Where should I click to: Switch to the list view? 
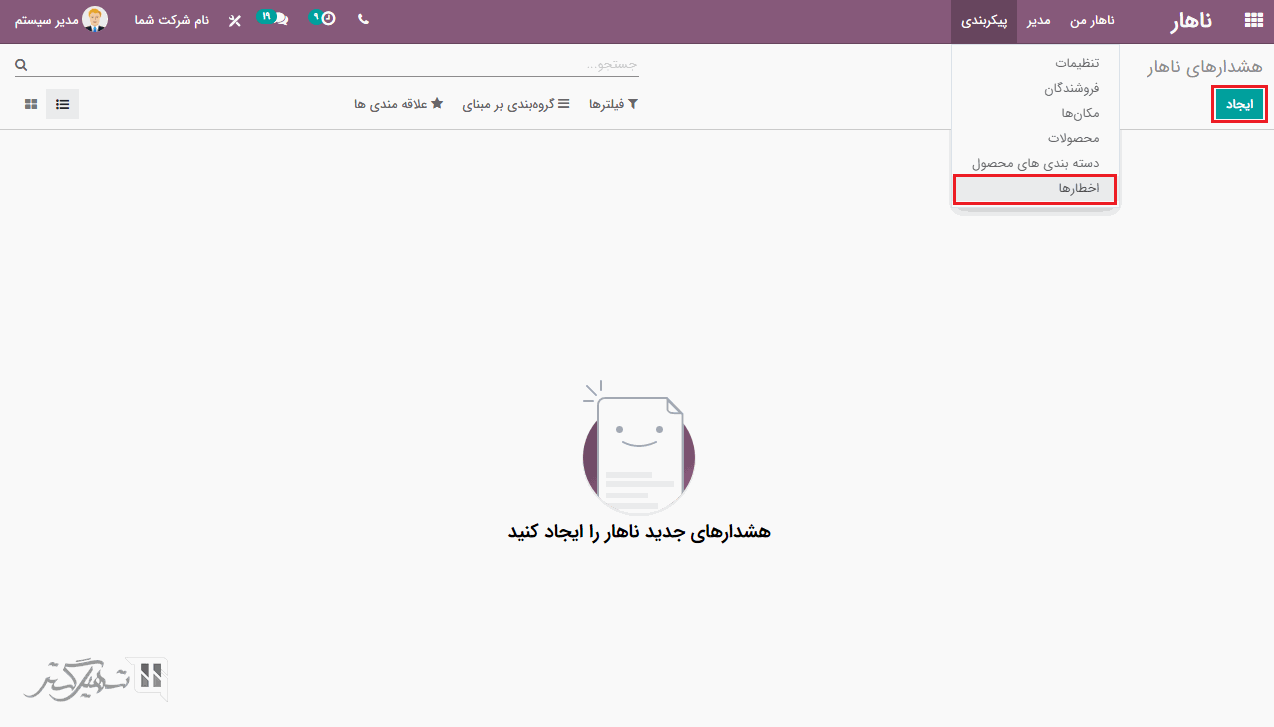(62, 104)
